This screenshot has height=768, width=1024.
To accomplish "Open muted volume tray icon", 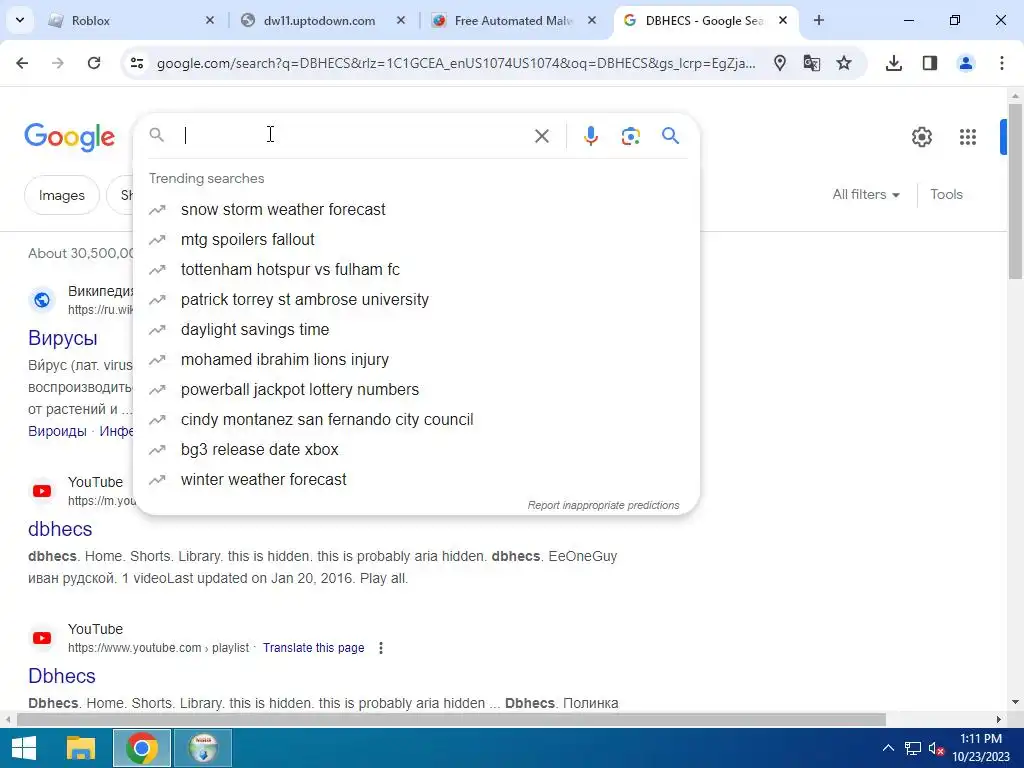I will 936,748.
